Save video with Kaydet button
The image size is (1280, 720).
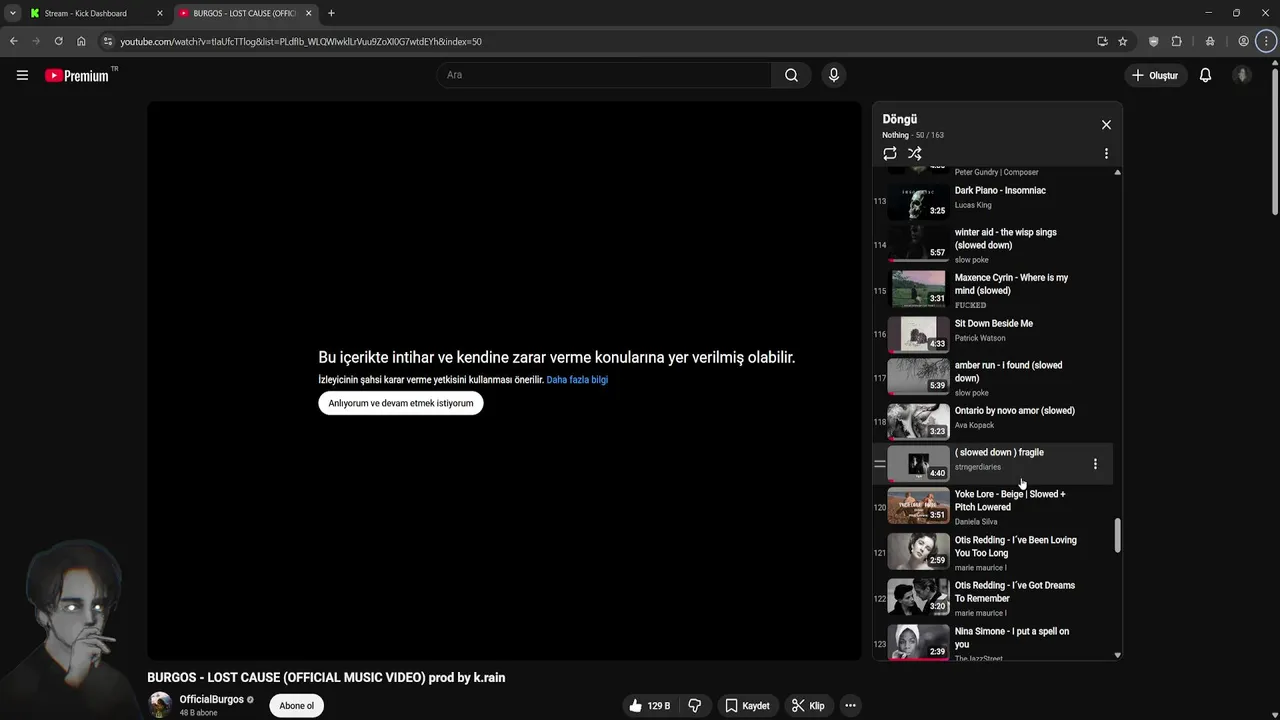[x=747, y=706]
